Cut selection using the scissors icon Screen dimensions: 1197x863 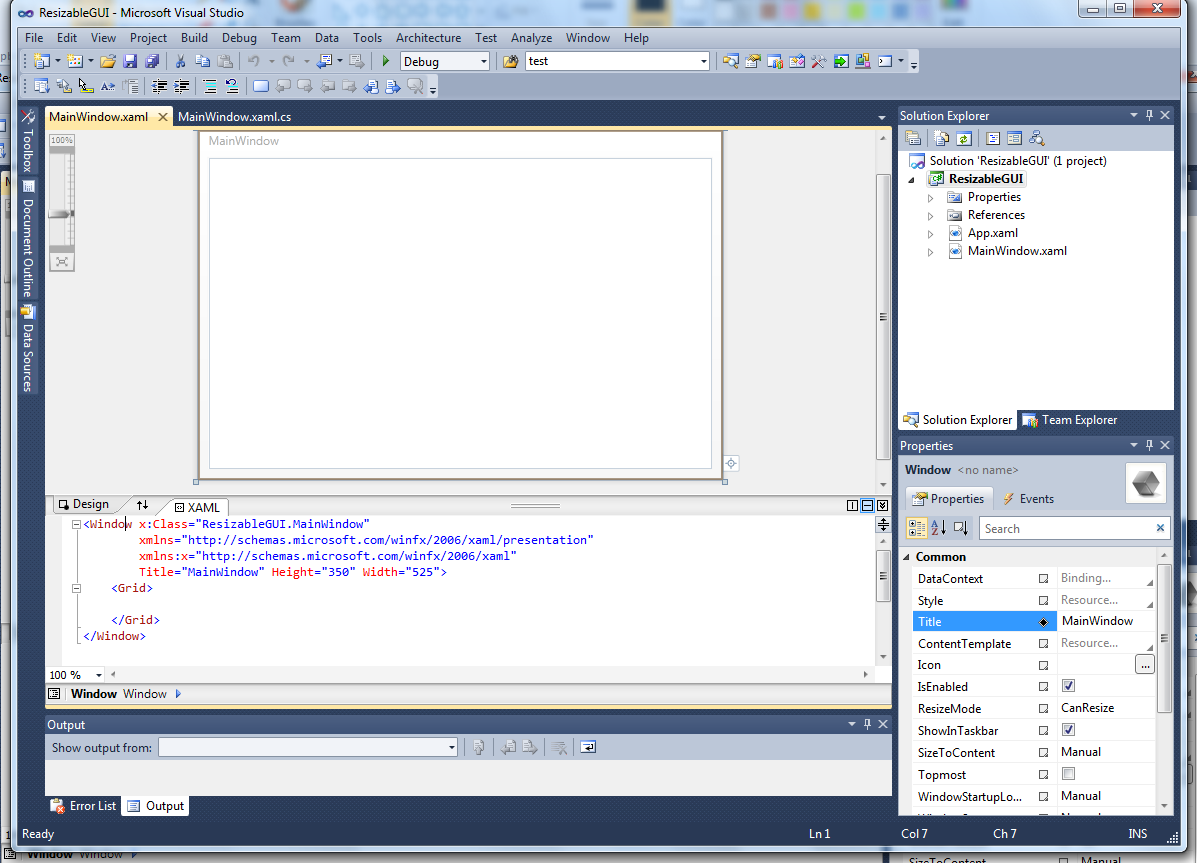pyautogui.click(x=180, y=61)
